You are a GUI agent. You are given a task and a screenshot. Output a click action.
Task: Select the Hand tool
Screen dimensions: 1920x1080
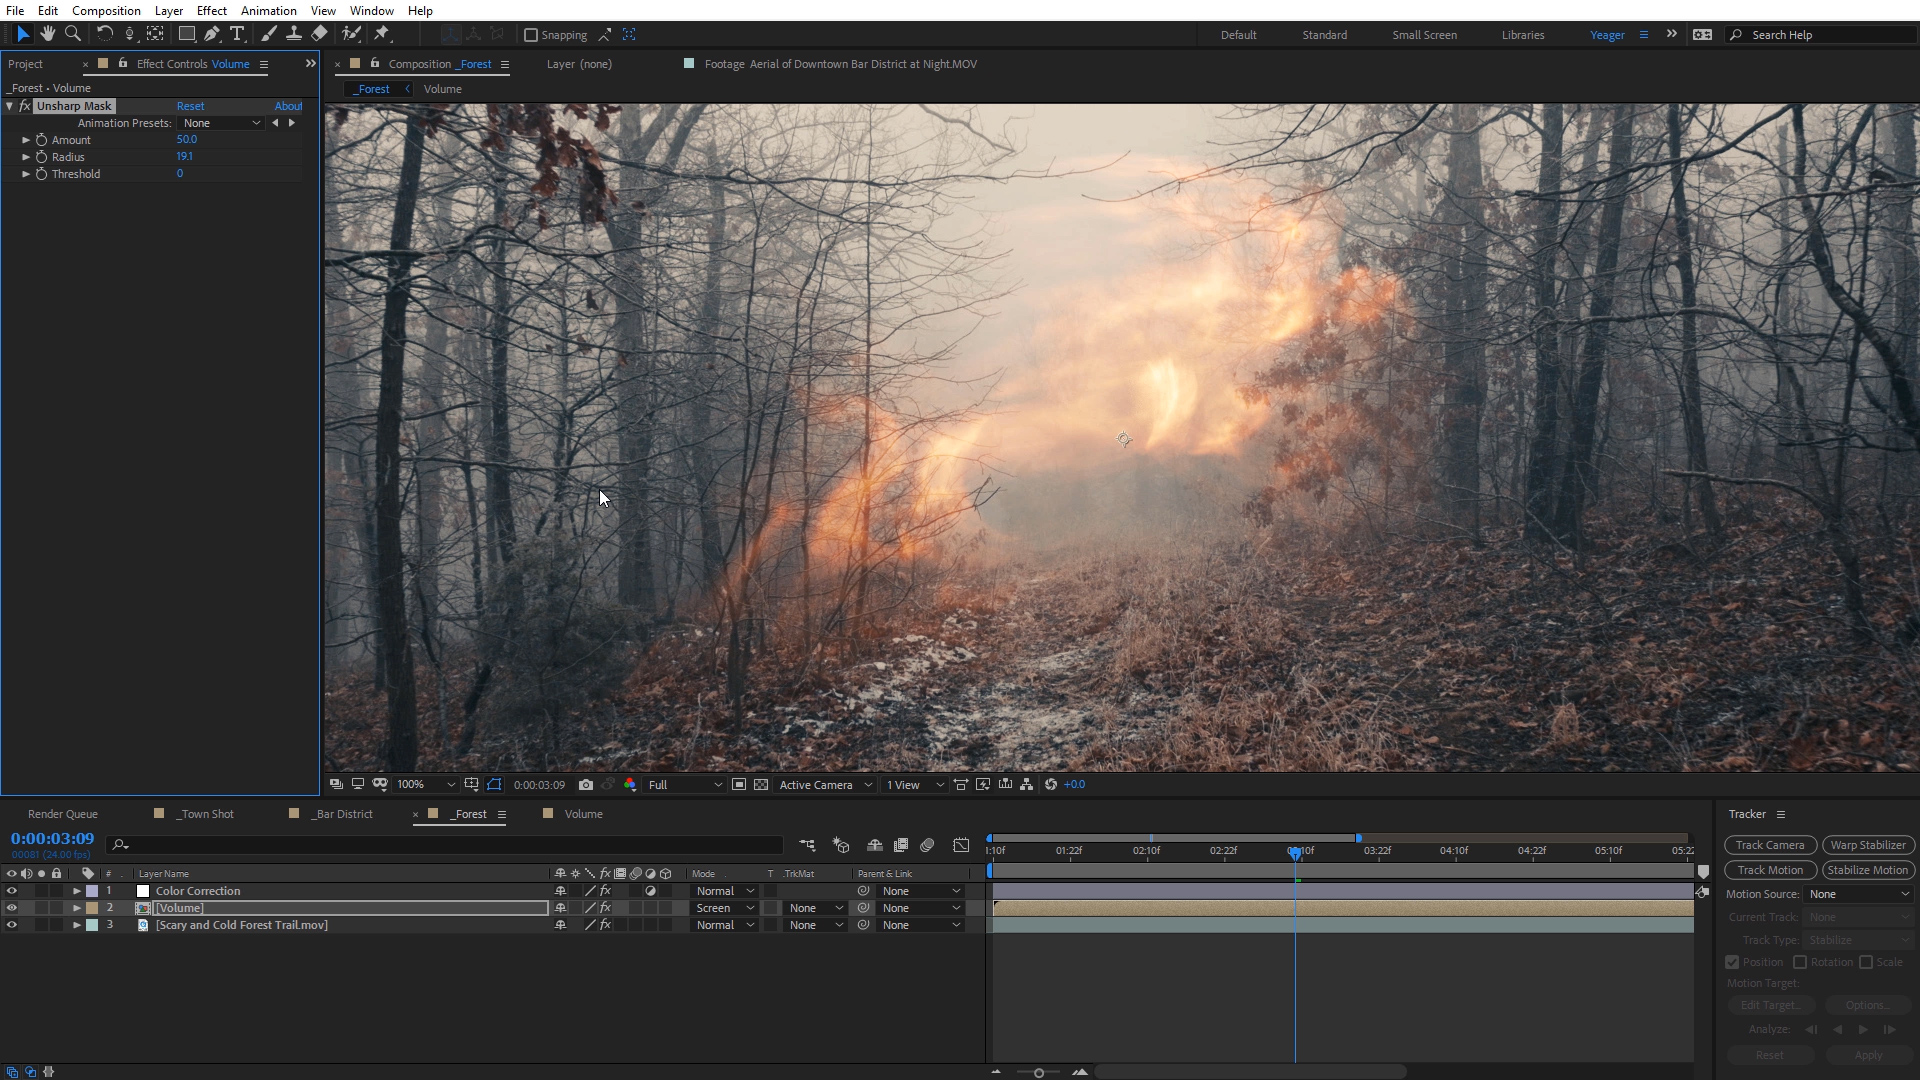tap(47, 34)
